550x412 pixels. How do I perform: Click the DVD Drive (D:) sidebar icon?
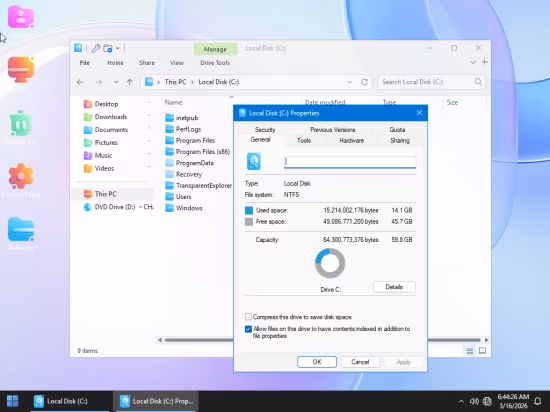click(87, 207)
